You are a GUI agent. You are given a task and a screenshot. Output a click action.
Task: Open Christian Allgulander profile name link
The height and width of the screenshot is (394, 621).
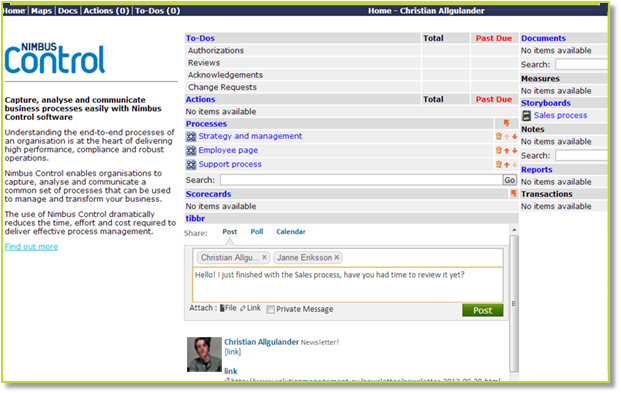pyautogui.click(x=261, y=342)
